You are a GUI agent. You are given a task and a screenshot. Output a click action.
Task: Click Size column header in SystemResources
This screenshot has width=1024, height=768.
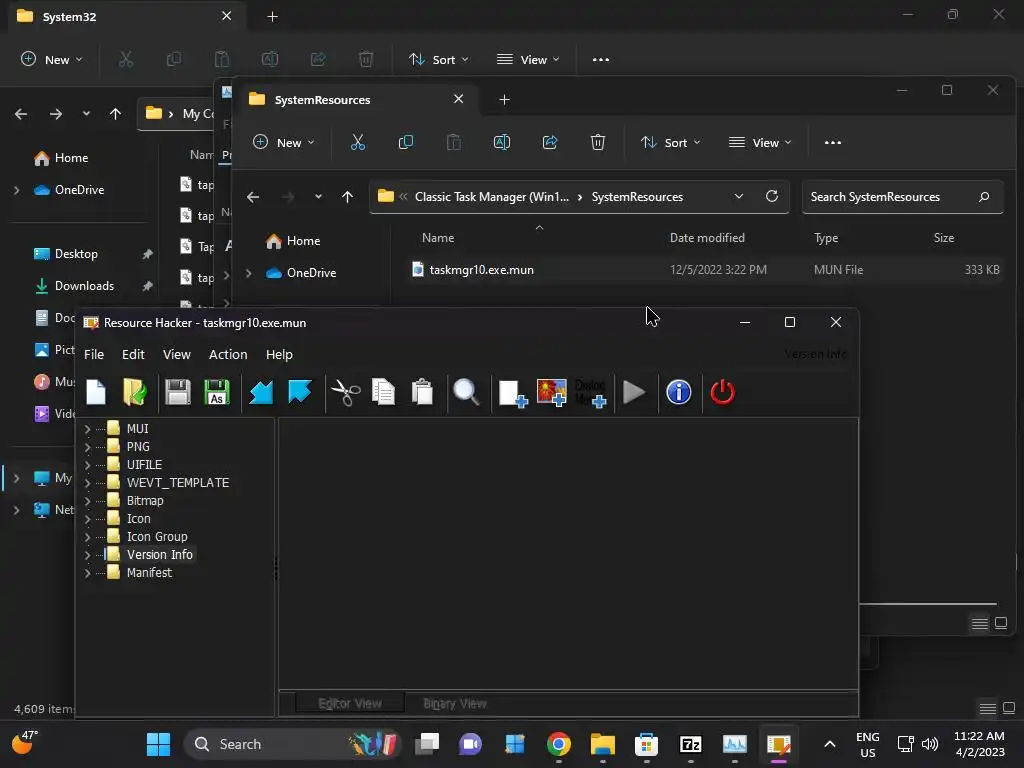tap(944, 238)
